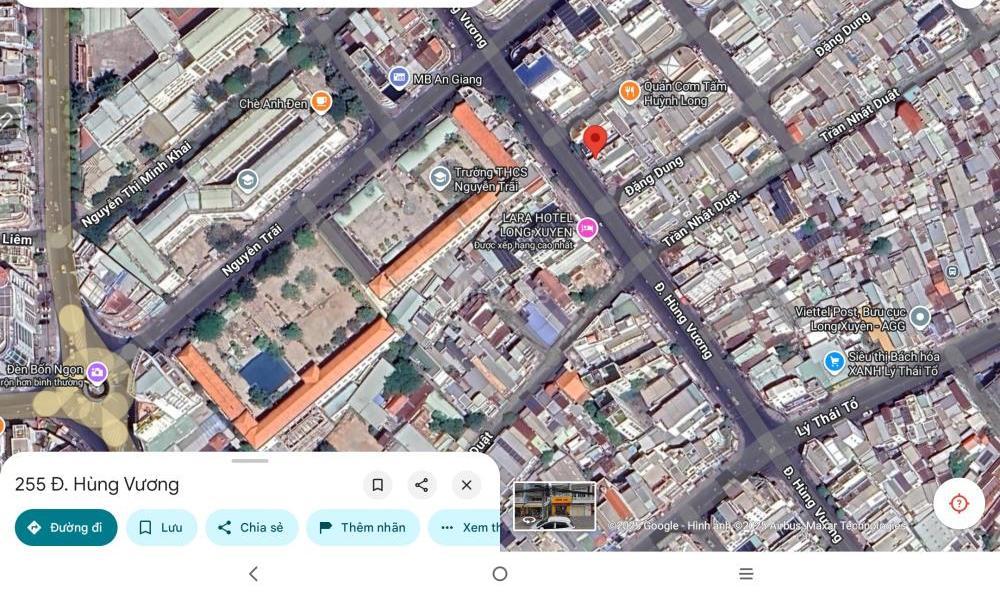Start directions with Đường đi button

66,527
